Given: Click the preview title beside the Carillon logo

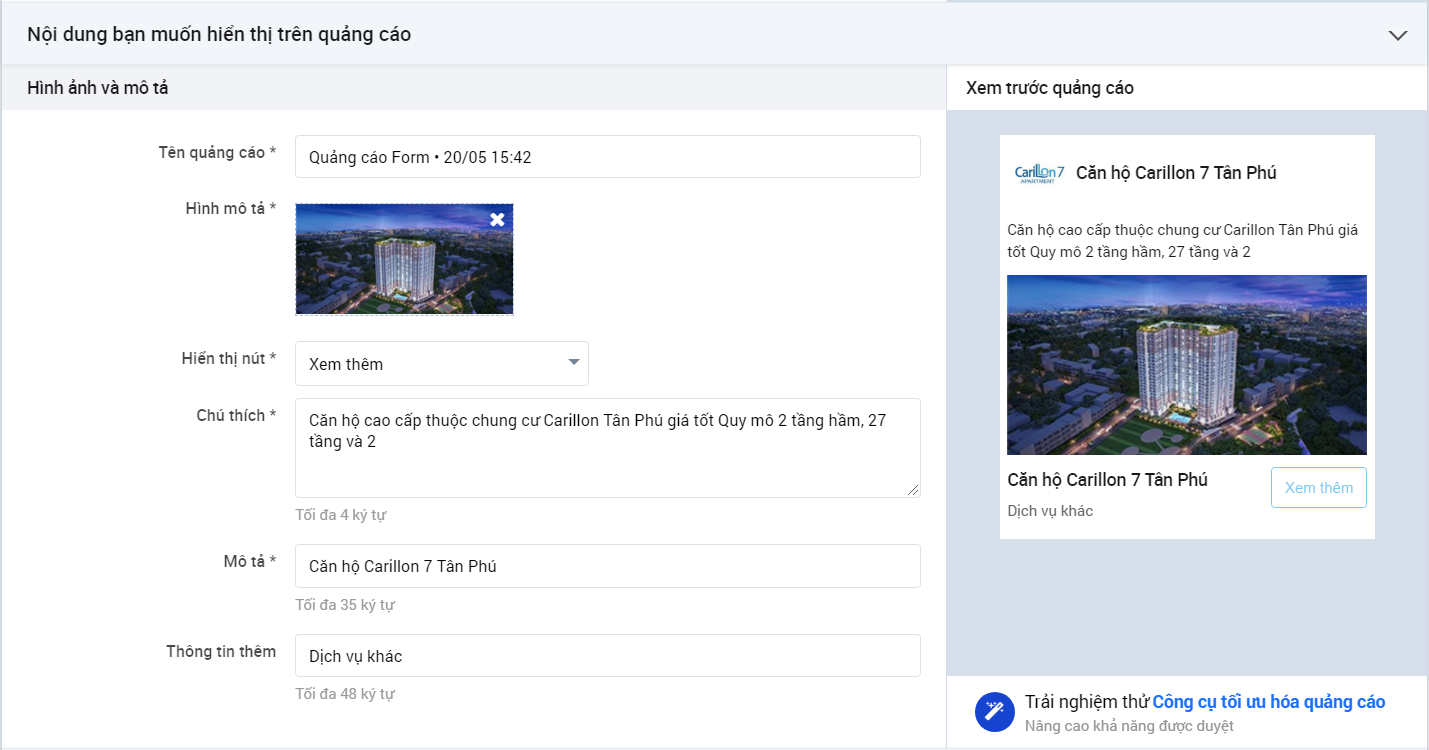Looking at the screenshot, I should pos(1176,173).
